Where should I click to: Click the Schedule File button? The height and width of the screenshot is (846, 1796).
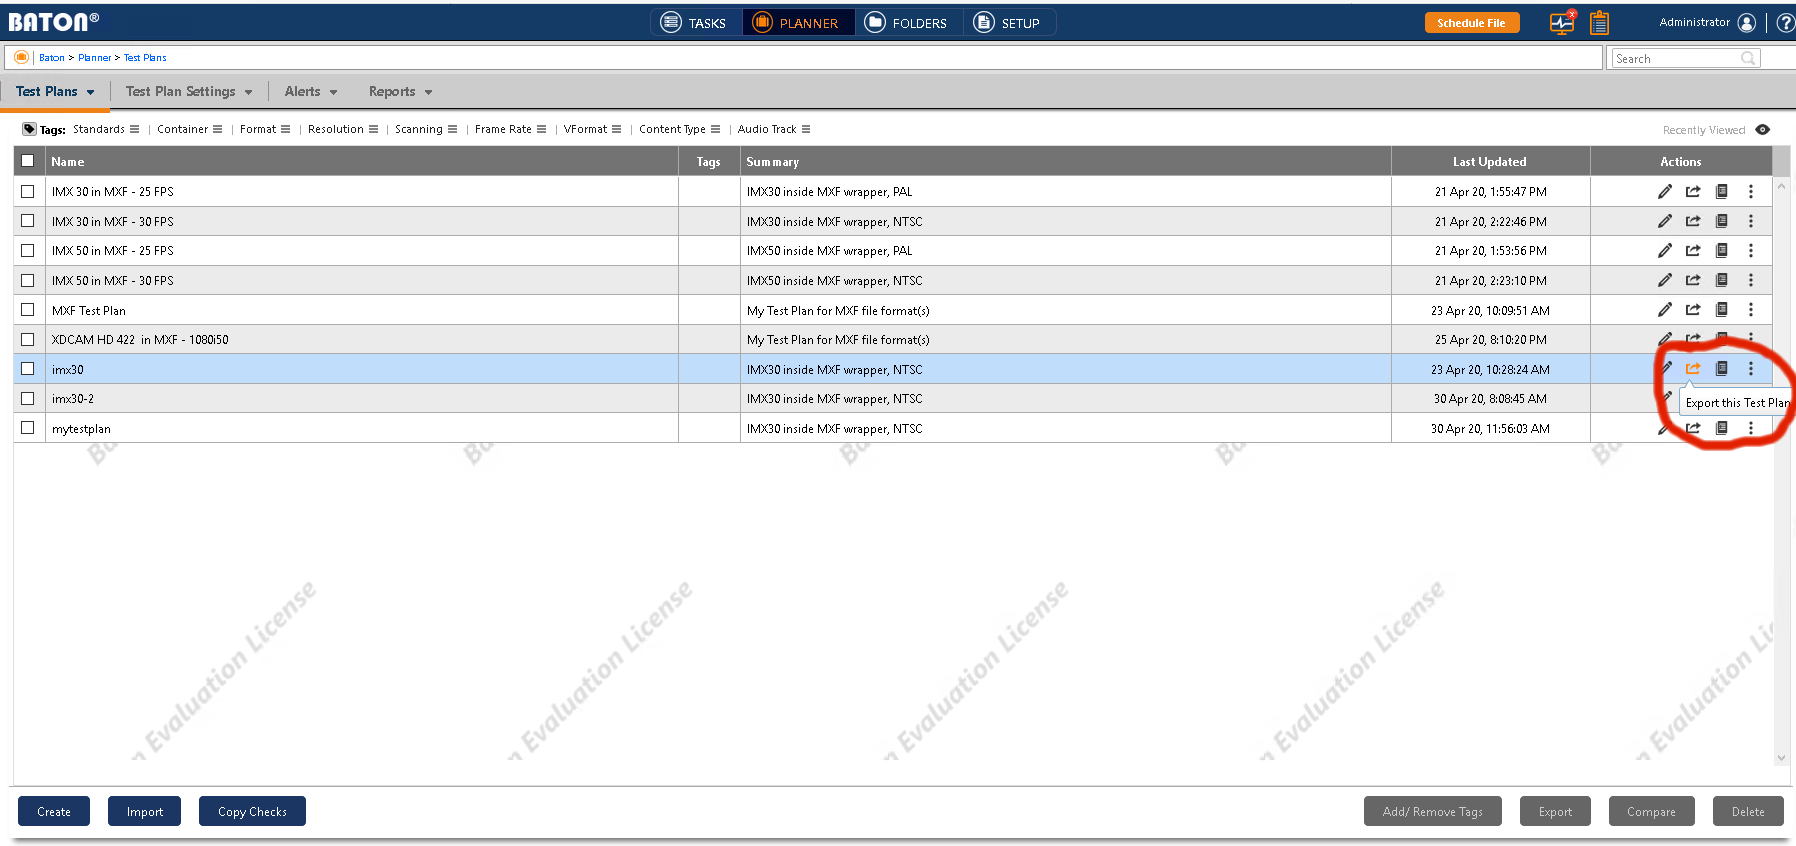[1471, 23]
